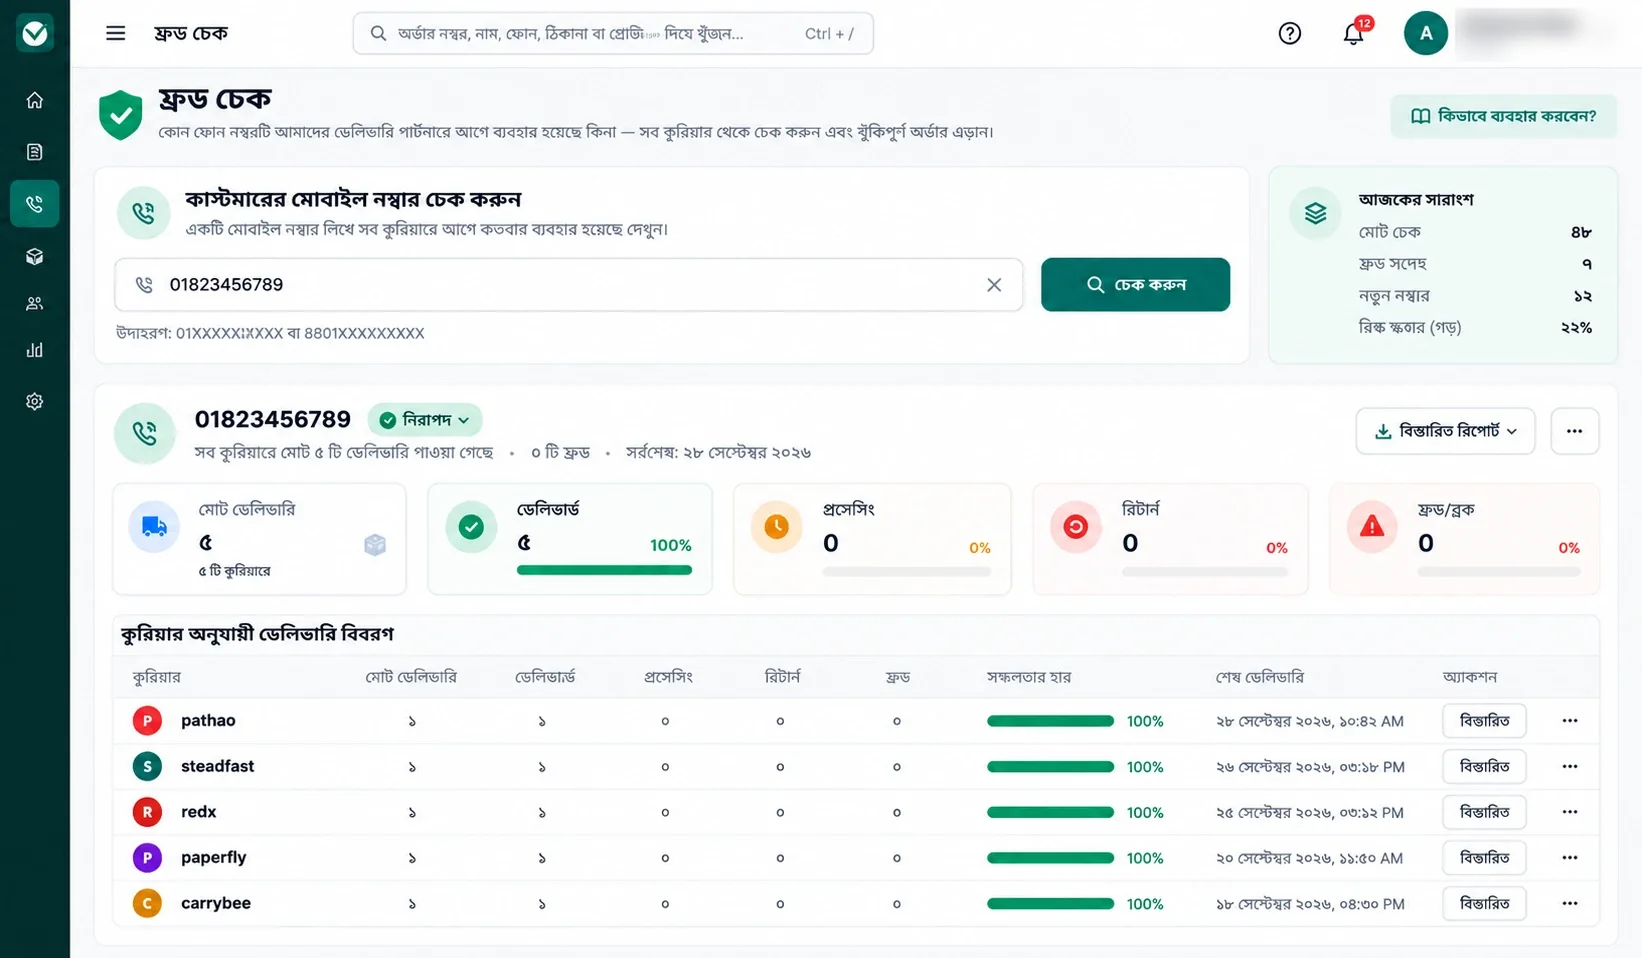This screenshot has width=1642, height=958.
Task: Click the চেক করুন search button
Action: [1135, 285]
